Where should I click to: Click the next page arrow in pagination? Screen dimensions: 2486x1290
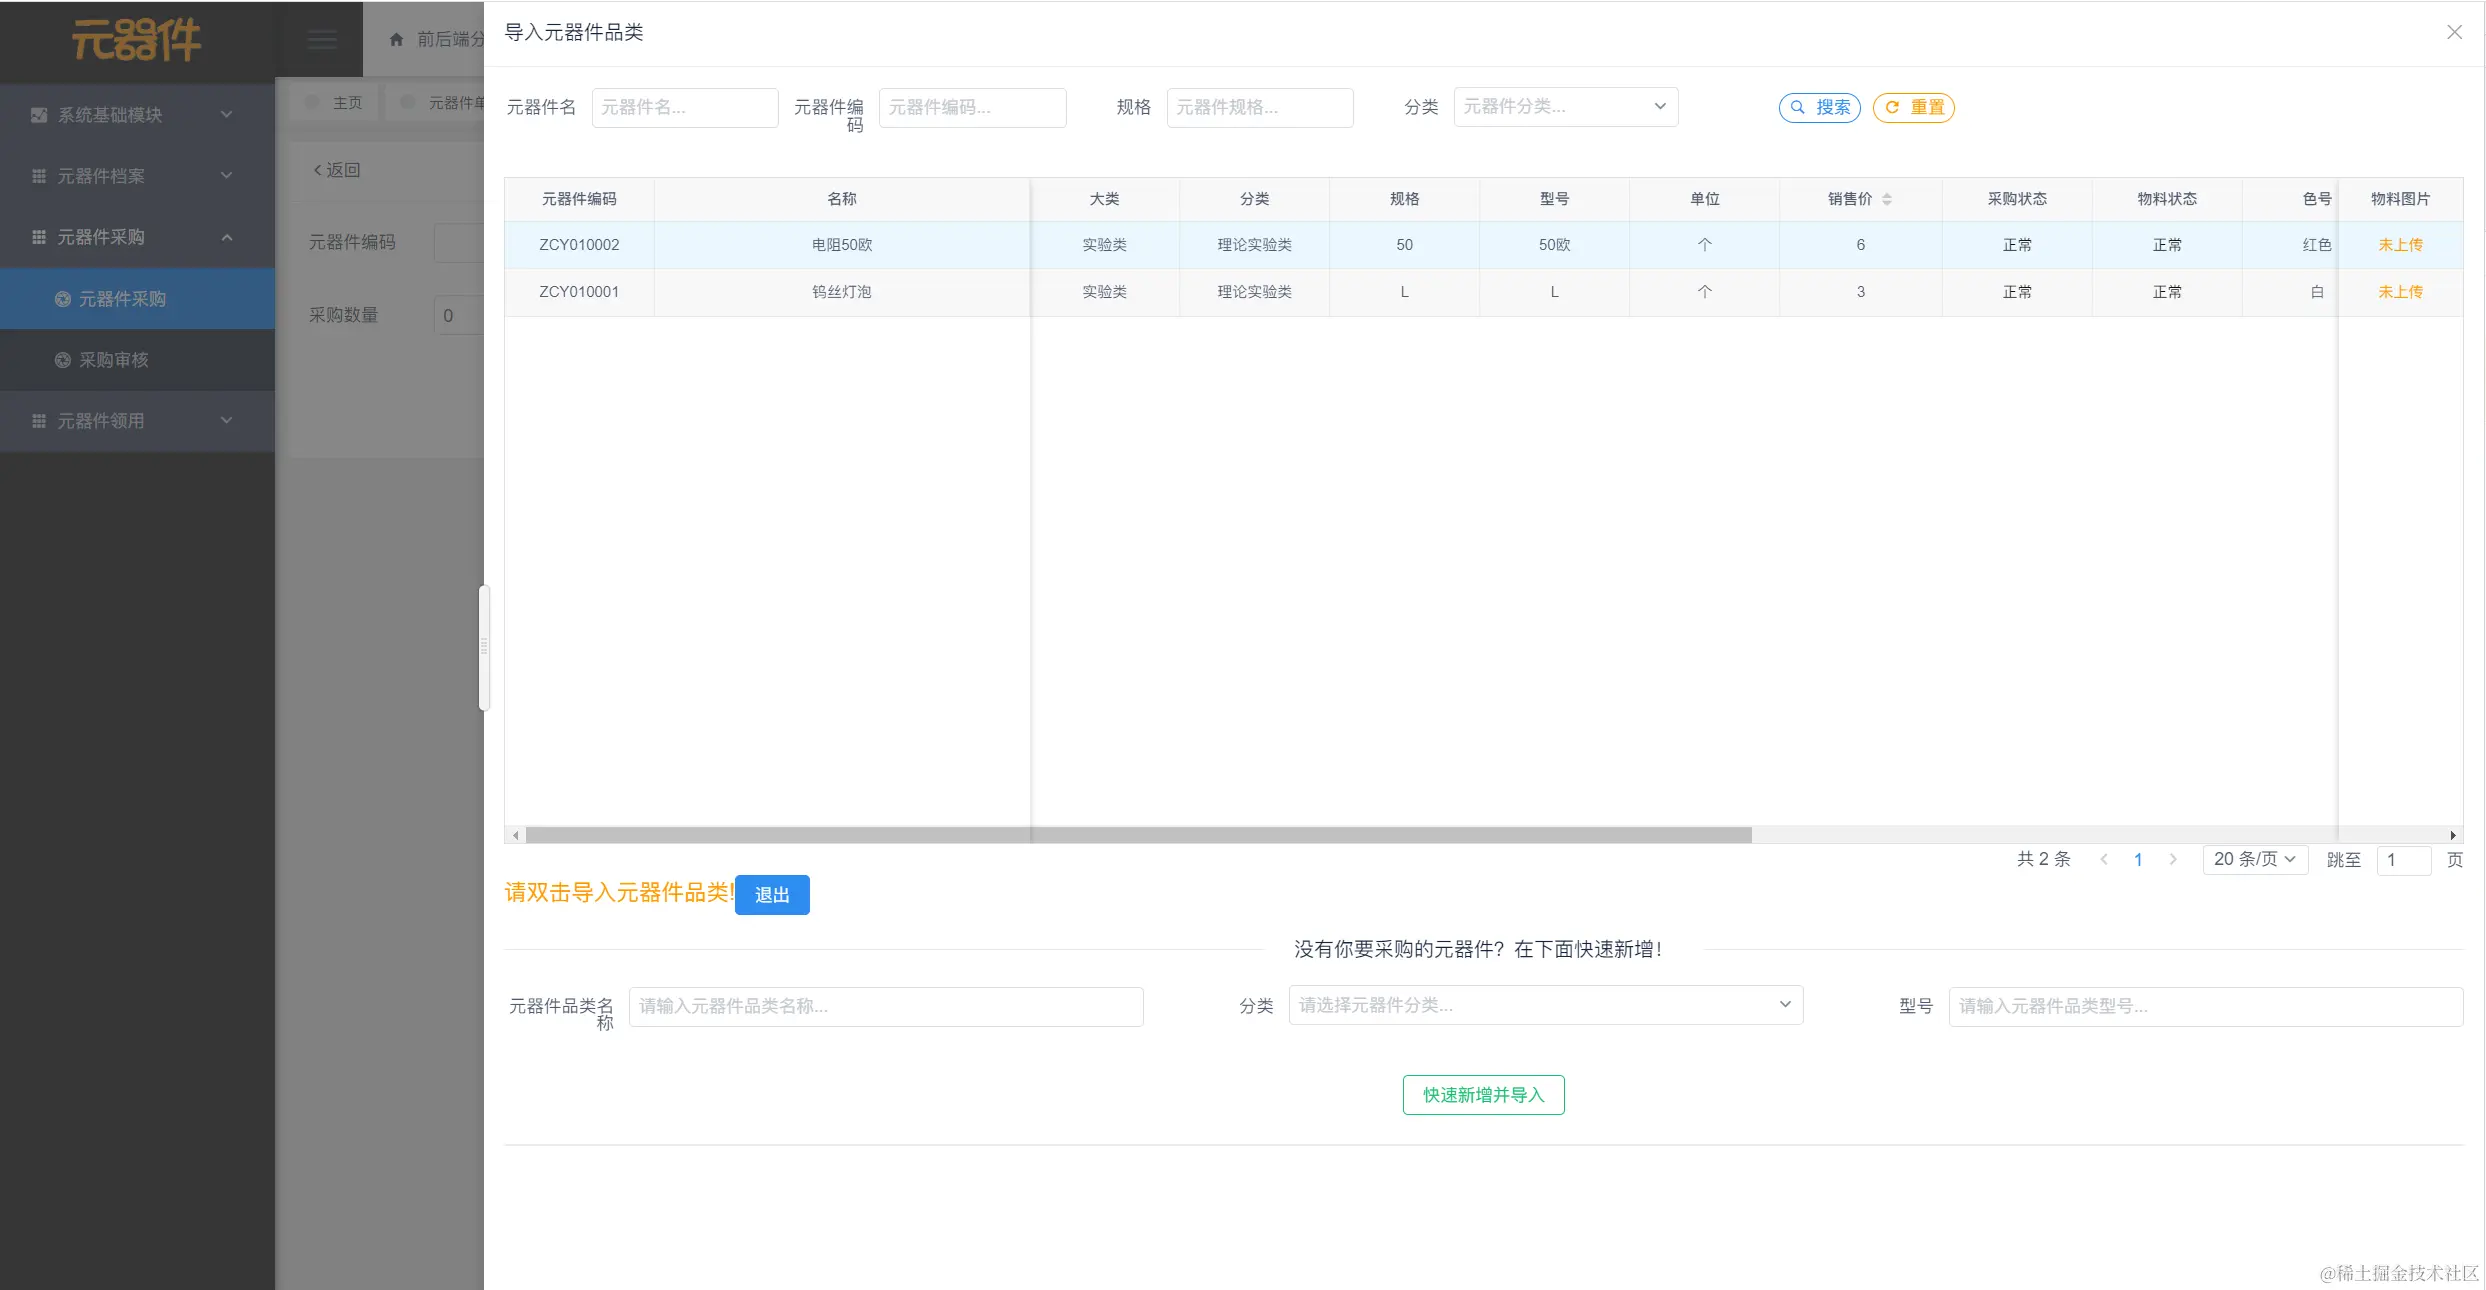[2173, 859]
